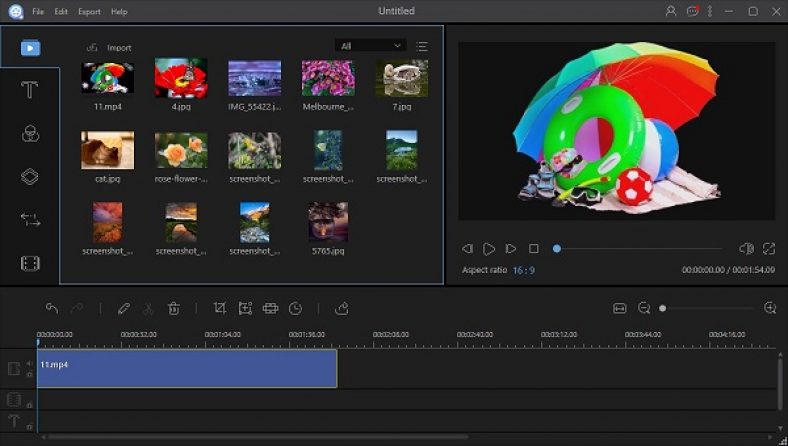Toggle fullscreen preview mode
This screenshot has height=446, width=788.
(x=769, y=249)
